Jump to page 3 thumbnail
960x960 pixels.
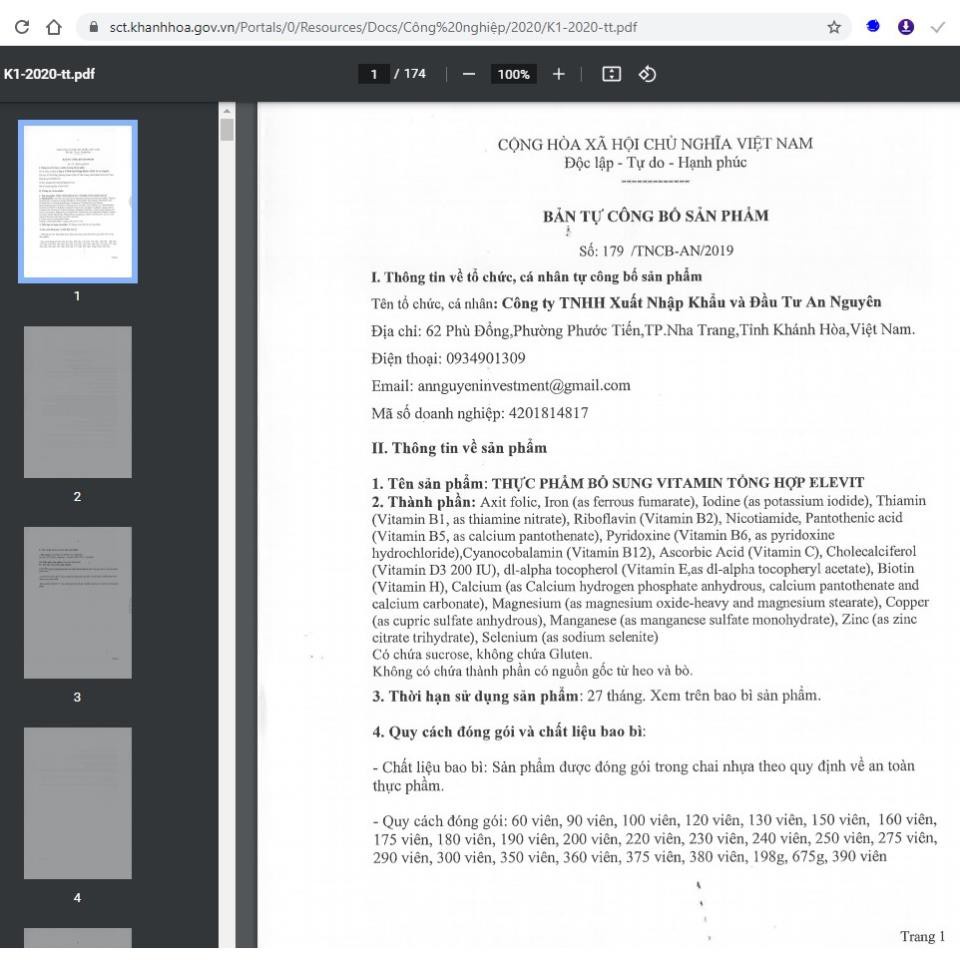[x=78, y=602]
